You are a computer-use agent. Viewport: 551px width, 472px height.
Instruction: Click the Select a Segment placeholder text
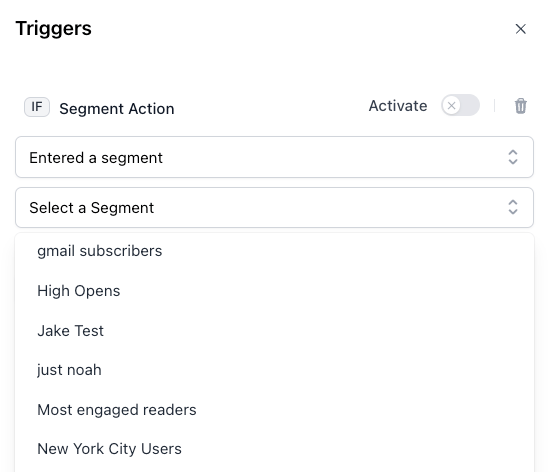coord(92,208)
